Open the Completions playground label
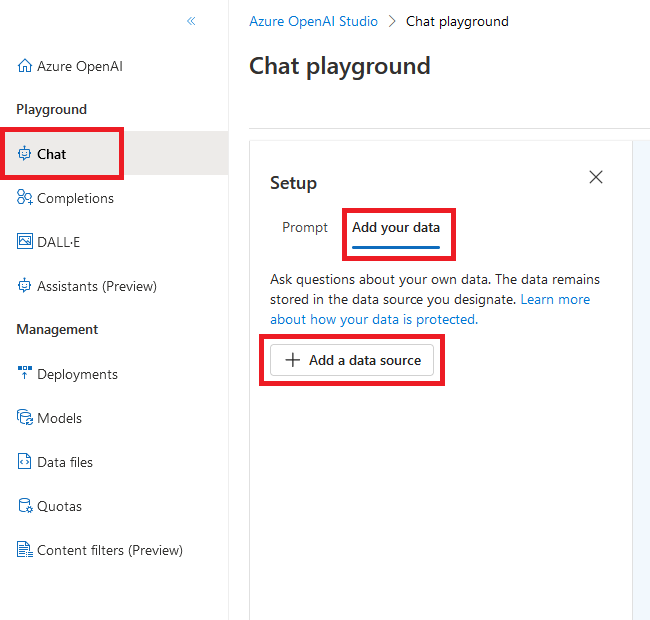The image size is (650, 620). (76, 198)
